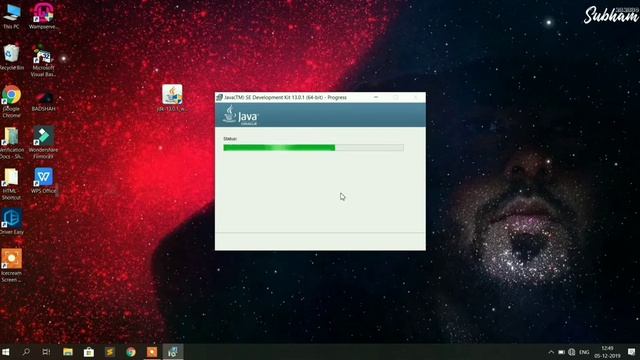Viewport: 640px width, 360px height.
Task: Open This PC desktop icon
Action: (x=11, y=16)
